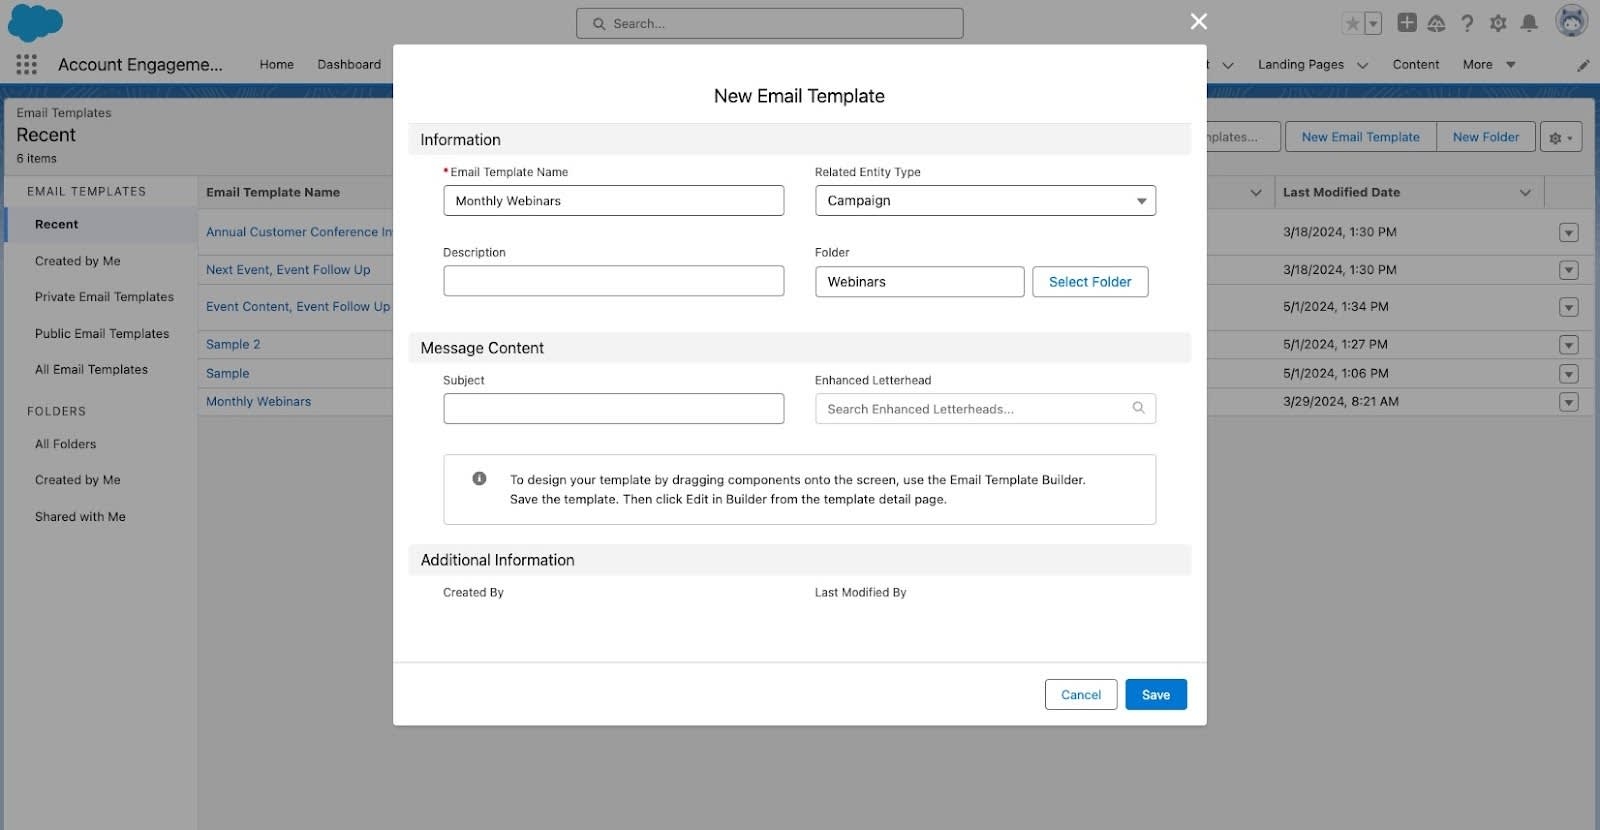Search Enhanced Letterheads field
Image resolution: width=1600 pixels, height=830 pixels.
click(985, 409)
